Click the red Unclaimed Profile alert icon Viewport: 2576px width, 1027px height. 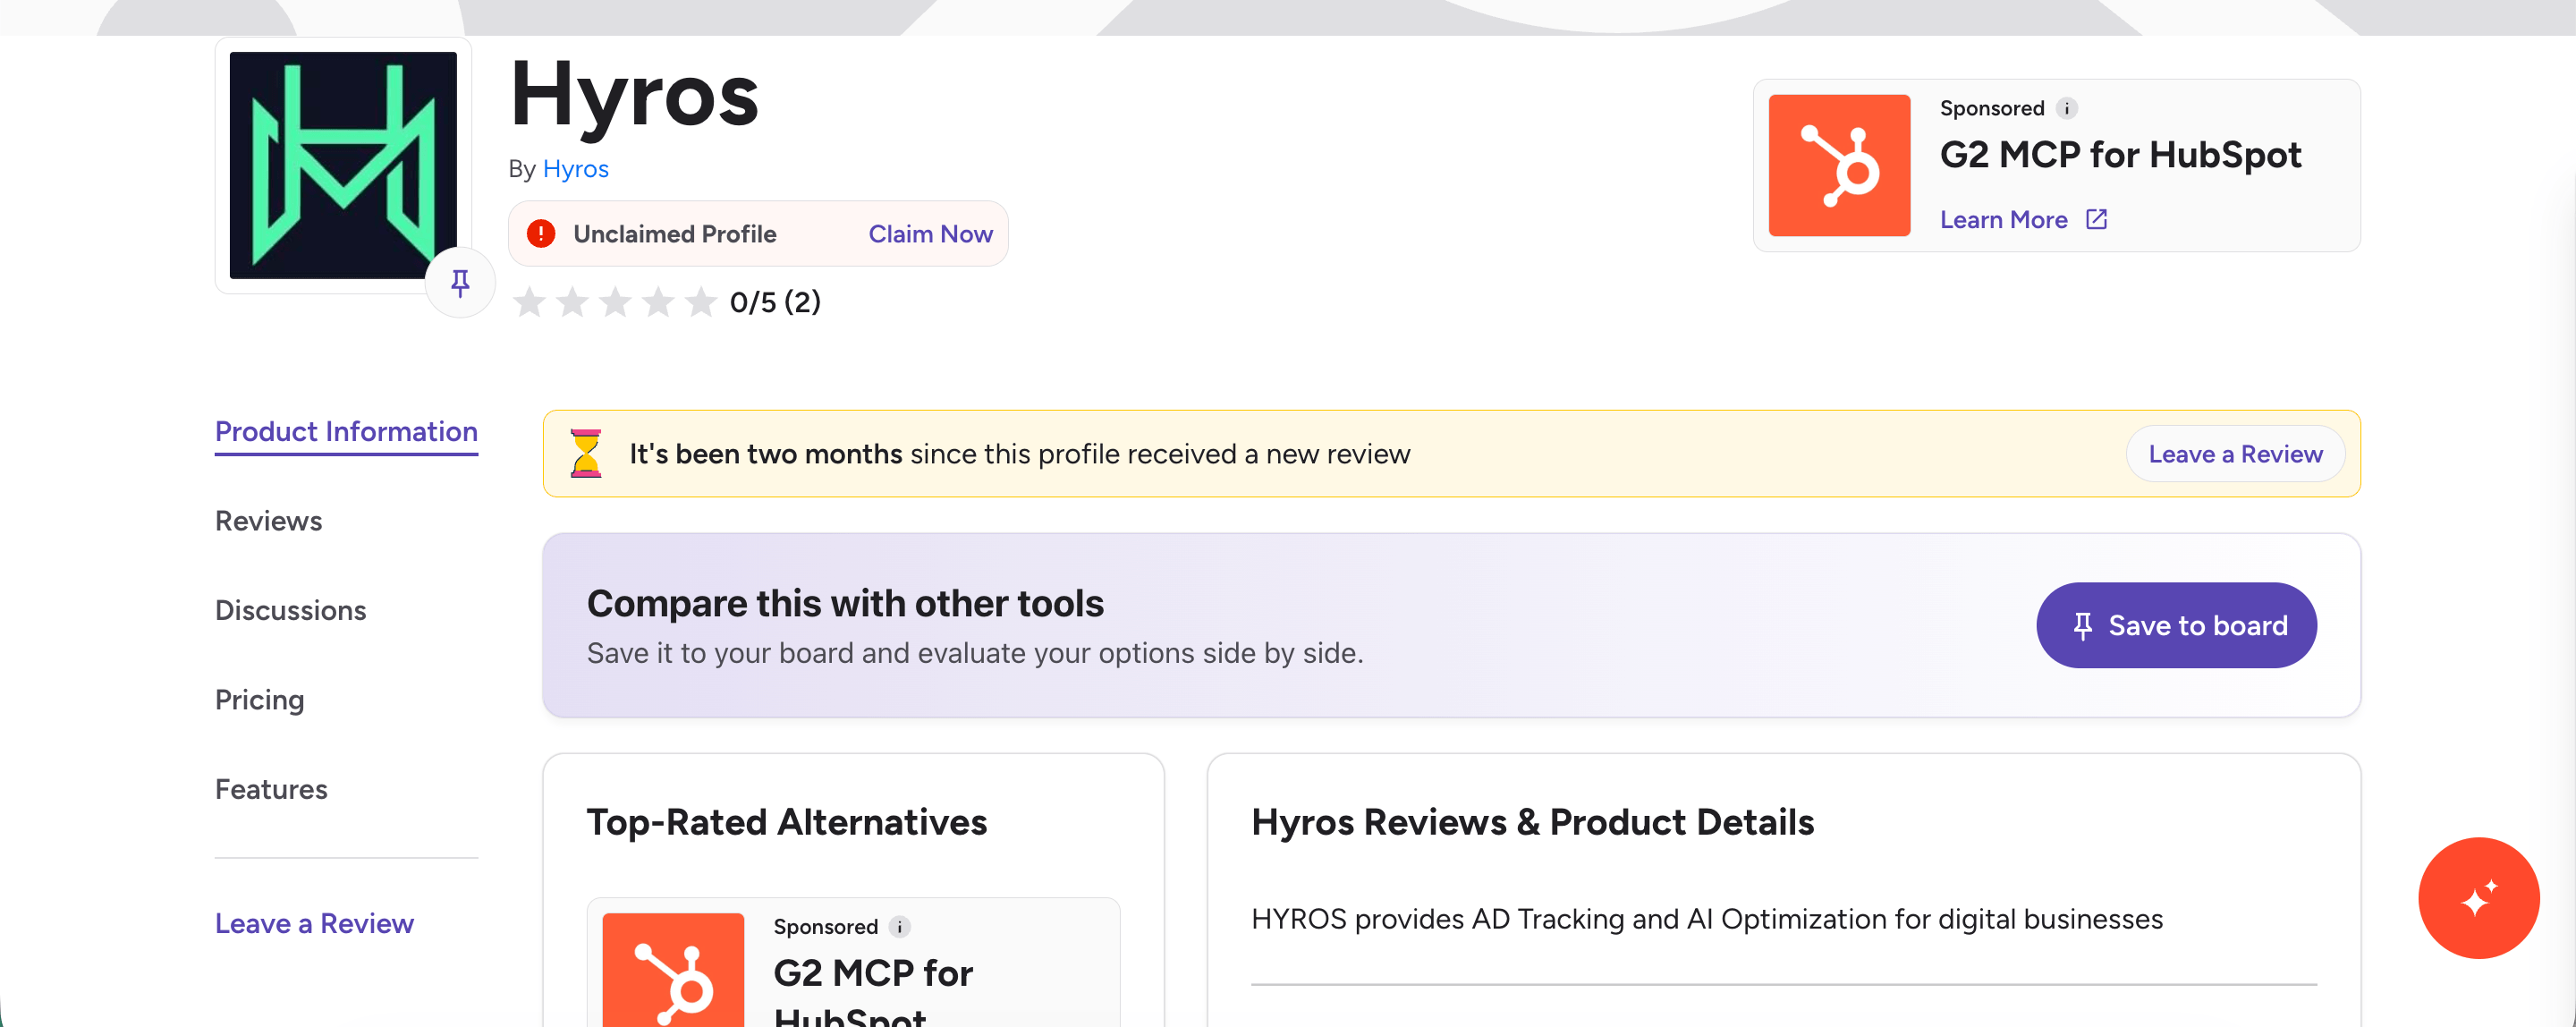[x=541, y=234]
